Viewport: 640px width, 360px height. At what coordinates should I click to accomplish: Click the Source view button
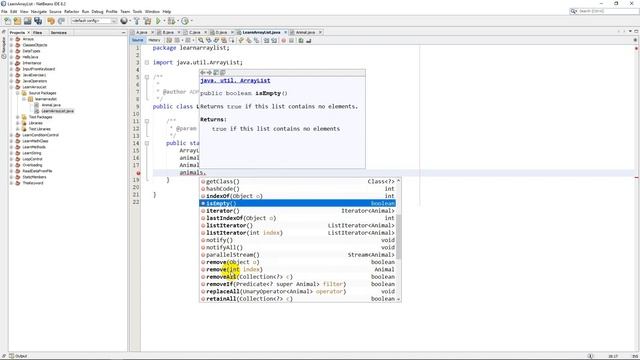[x=138, y=40]
